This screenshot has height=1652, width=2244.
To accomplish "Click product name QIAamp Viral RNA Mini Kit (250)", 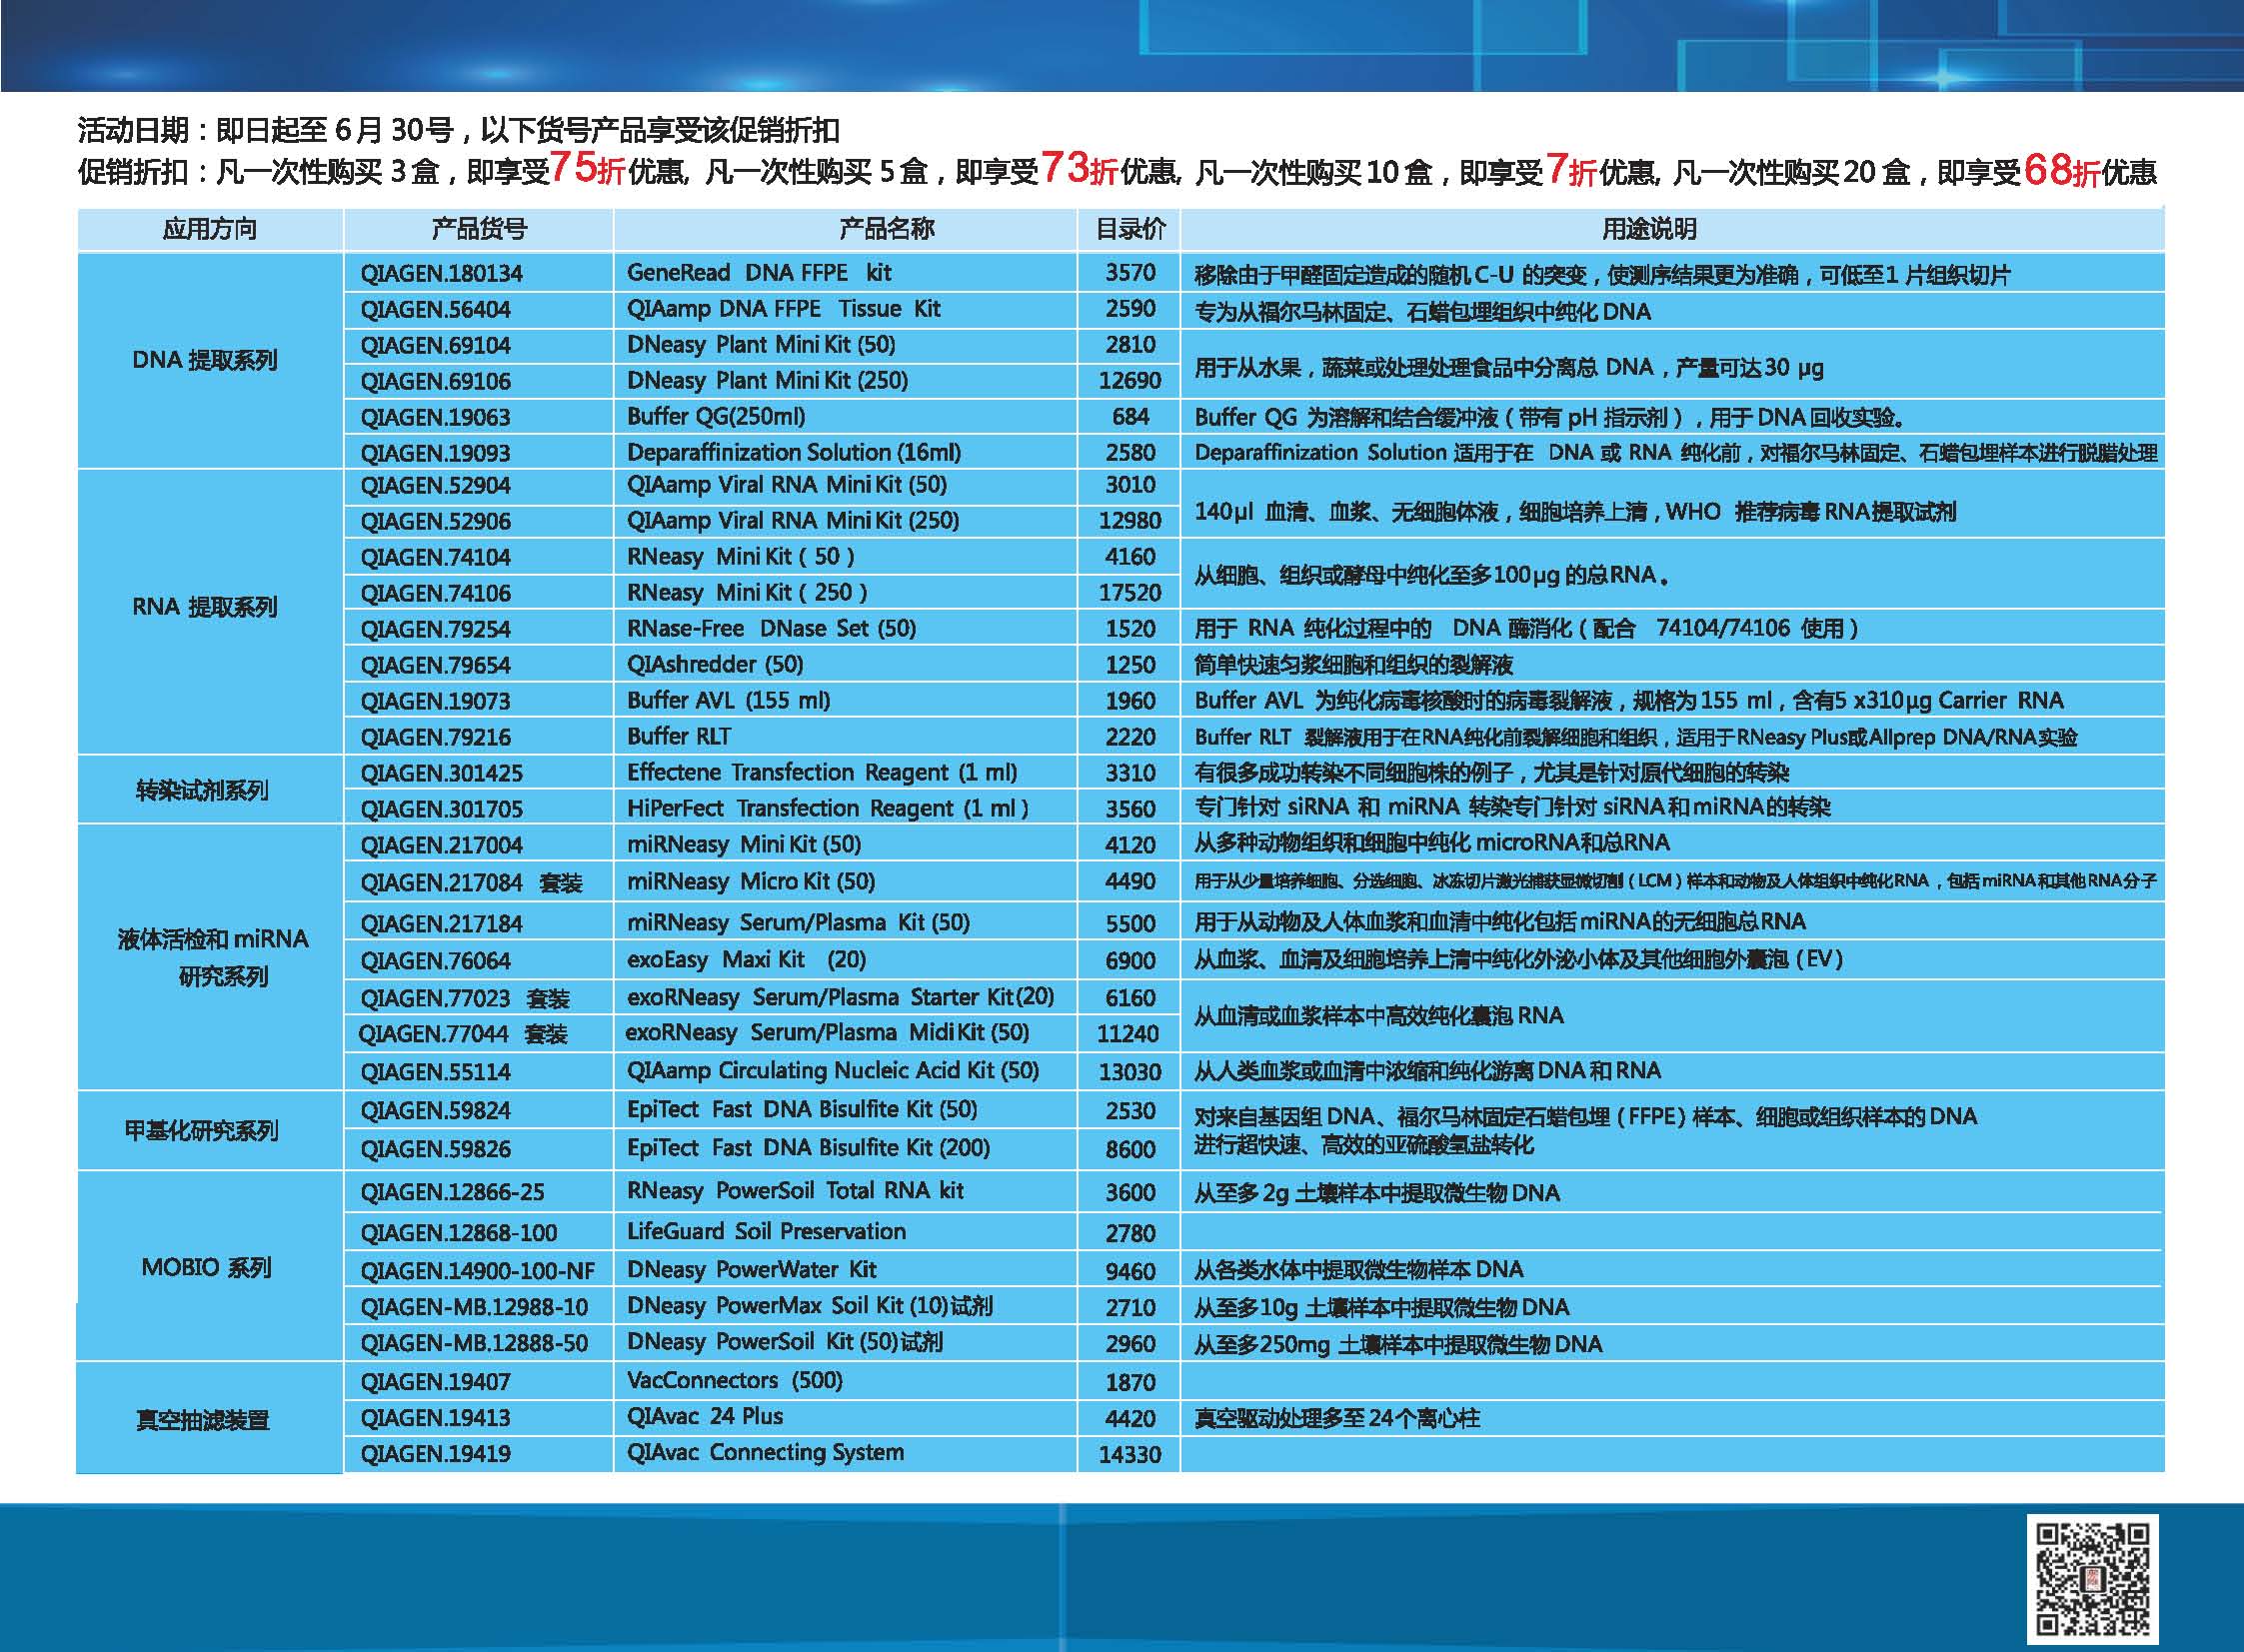I will click(793, 520).
